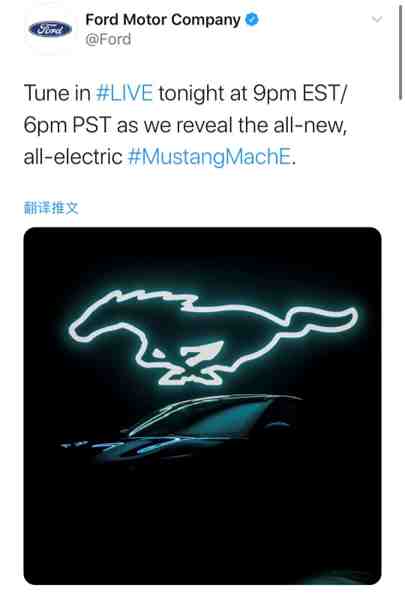Viewport: 405px width, 598px height.
Task: Click the vertical scrollbar thumb
Action: pos(400,51)
